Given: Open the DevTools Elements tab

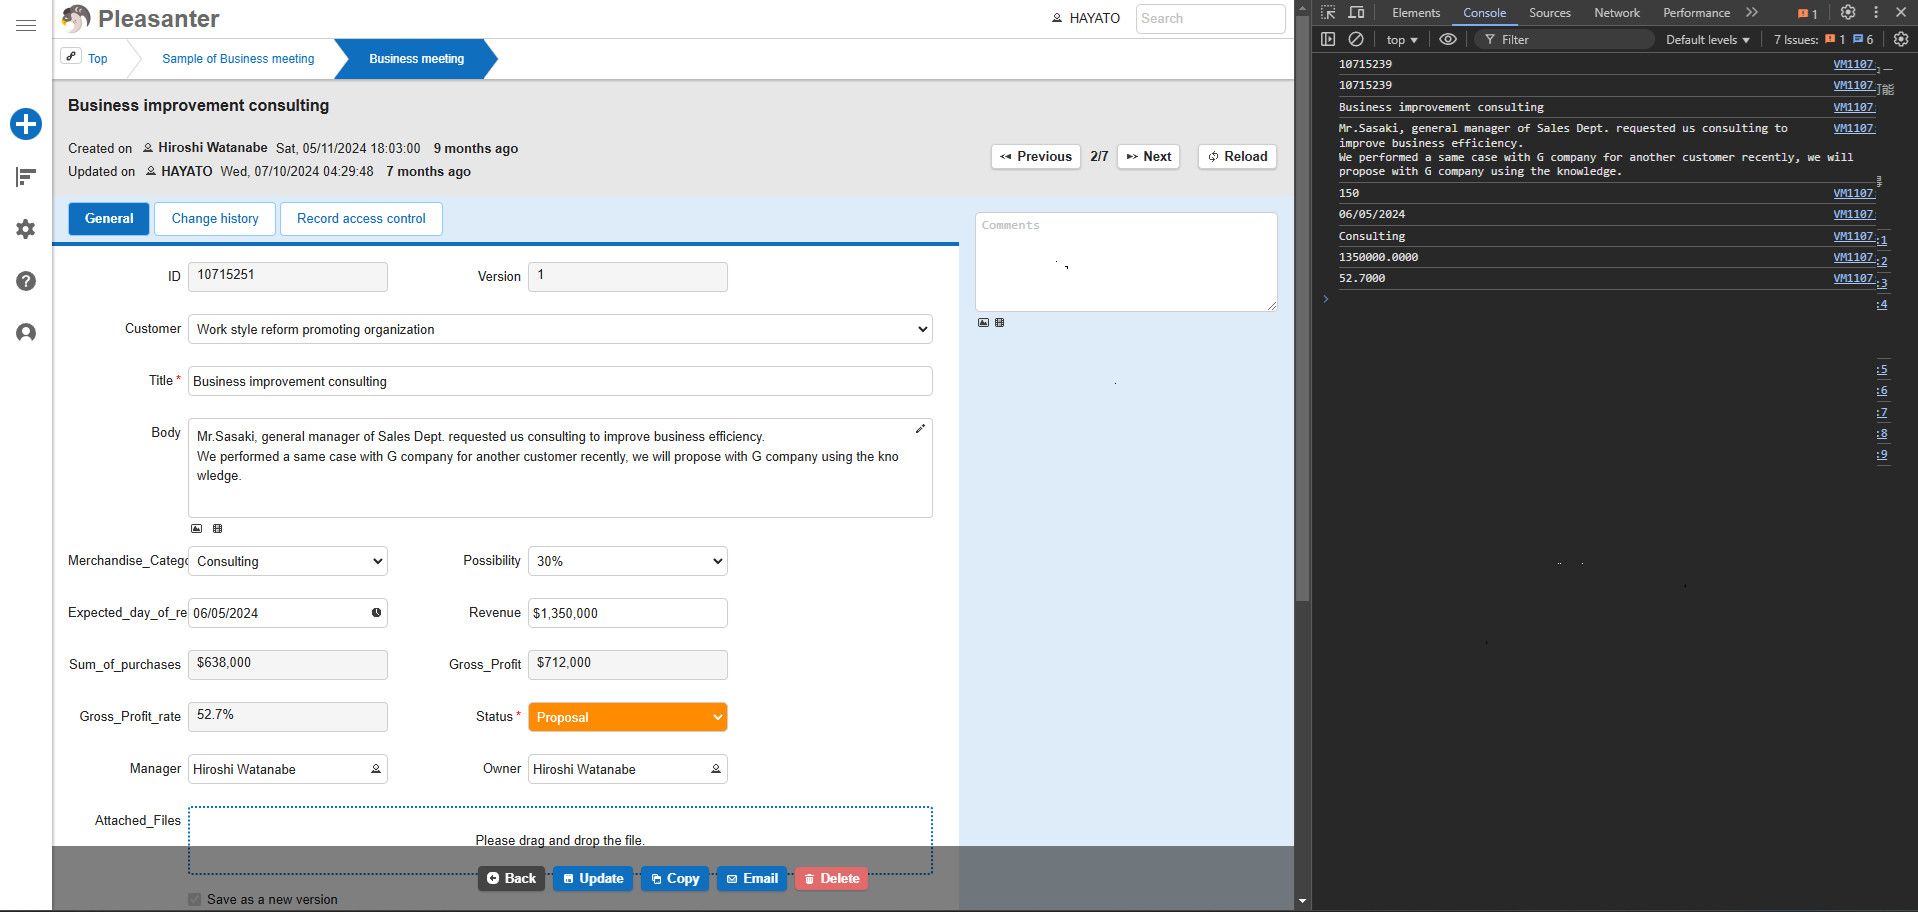Looking at the screenshot, I should [1416, 13].
